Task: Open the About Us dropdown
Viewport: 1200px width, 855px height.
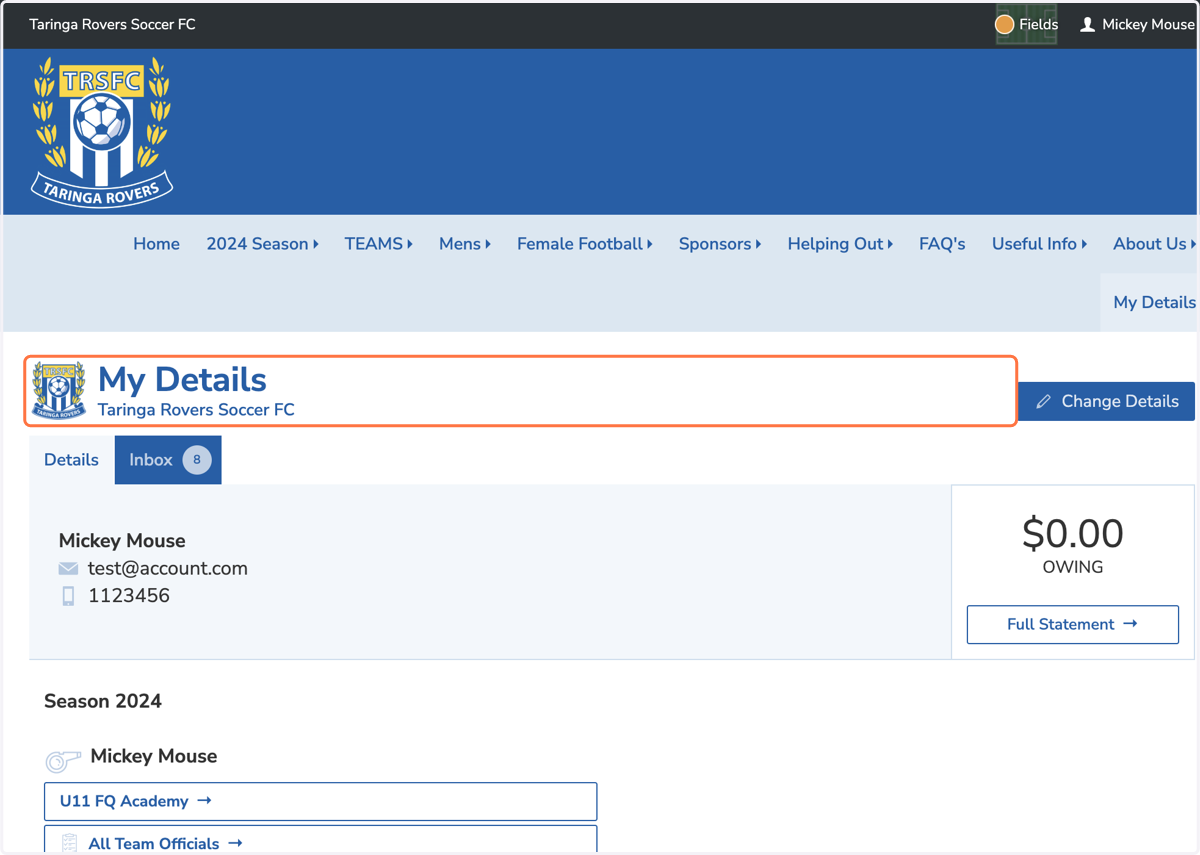Action: [1154, 244]
